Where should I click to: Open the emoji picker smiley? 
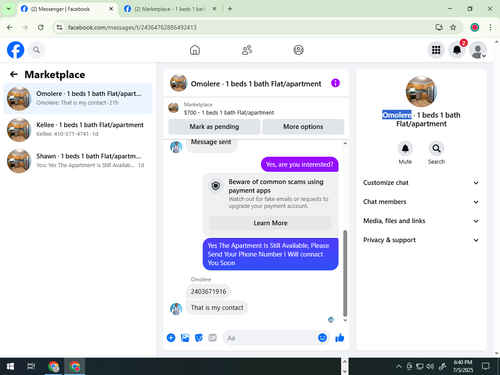point(322,338)
